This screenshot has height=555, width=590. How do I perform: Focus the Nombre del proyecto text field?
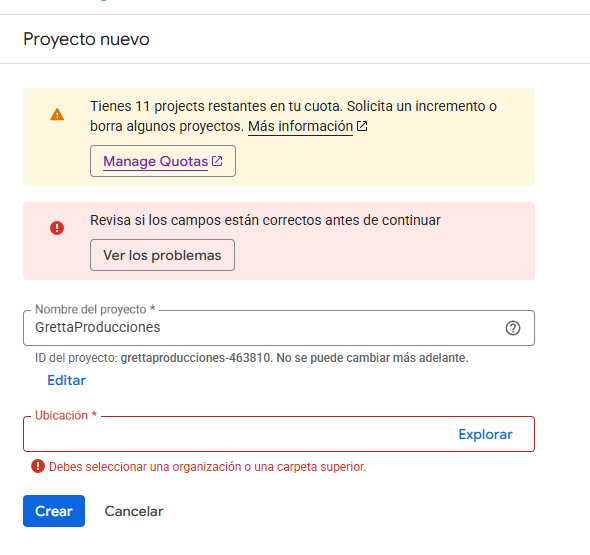click(279, 328)
